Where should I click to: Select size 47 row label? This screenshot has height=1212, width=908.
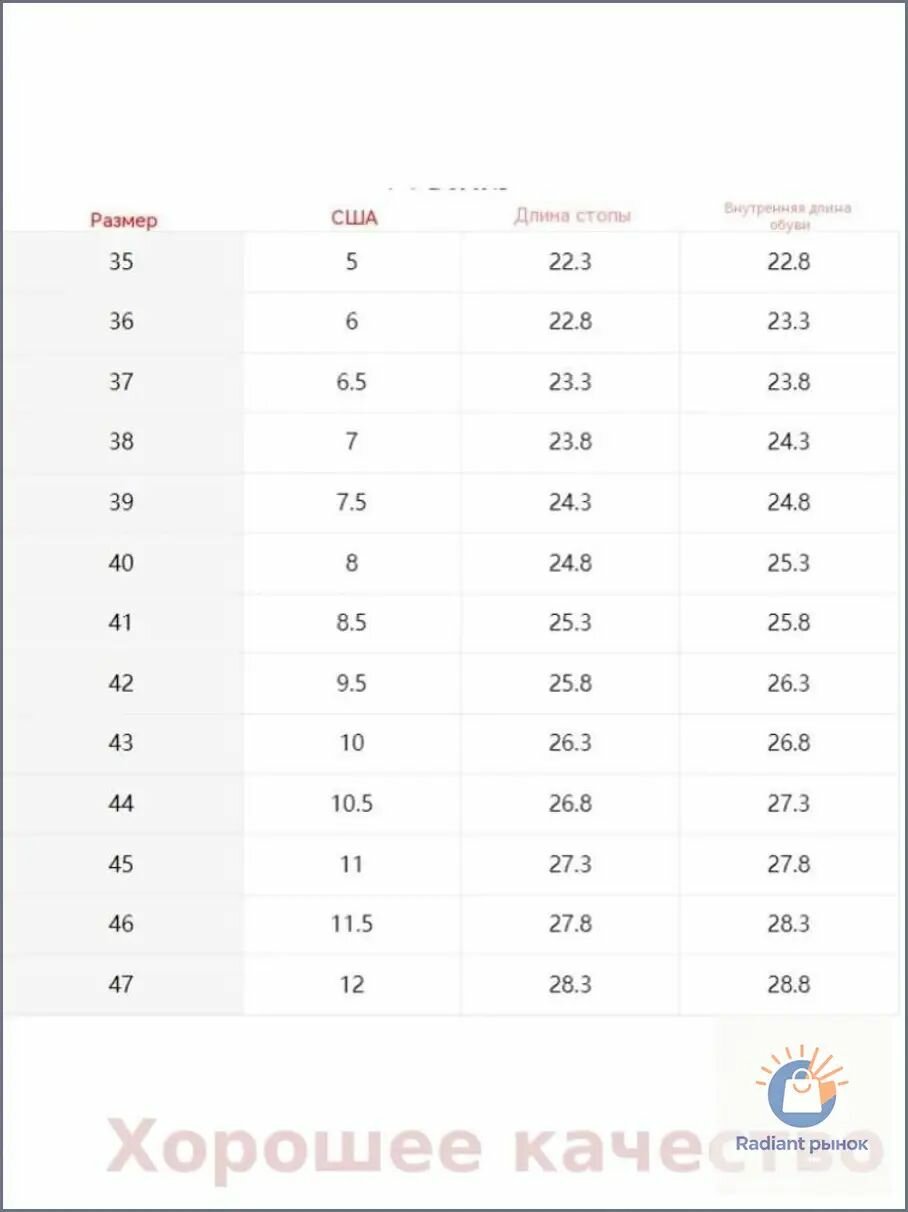(x=121, y=984)
